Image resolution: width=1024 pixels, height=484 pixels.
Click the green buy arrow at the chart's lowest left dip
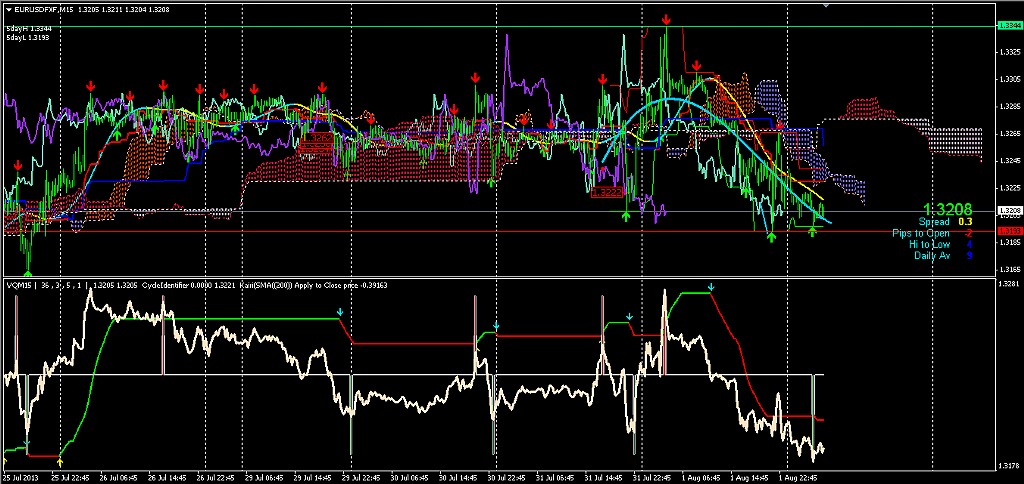(x=28, y=269)
